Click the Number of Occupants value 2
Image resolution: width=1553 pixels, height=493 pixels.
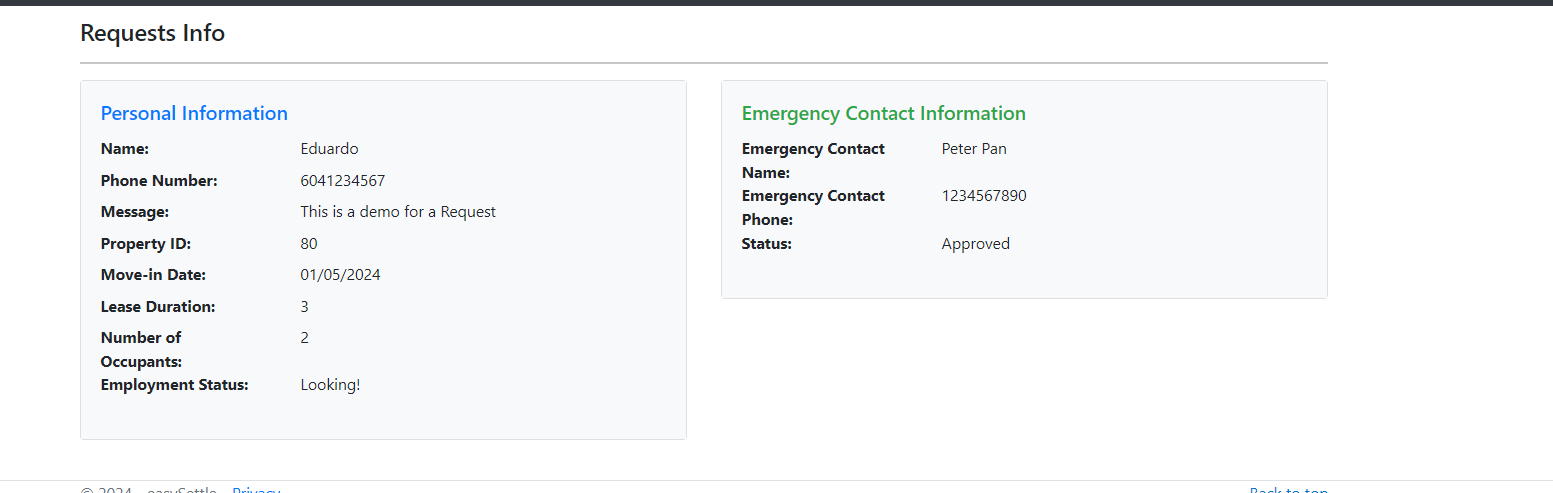(x=305, y=338)
